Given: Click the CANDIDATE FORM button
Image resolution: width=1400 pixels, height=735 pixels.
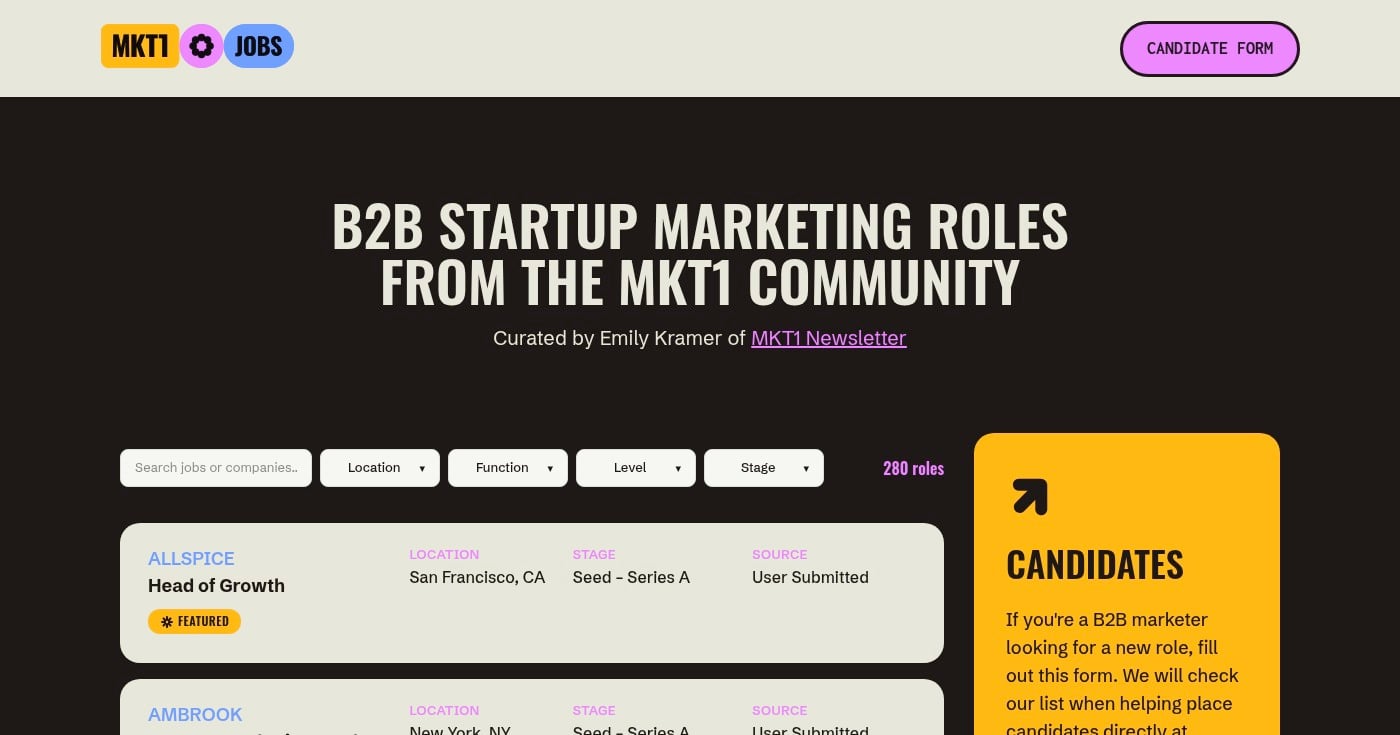Looking at the screenshot, I should [1210, 48].
